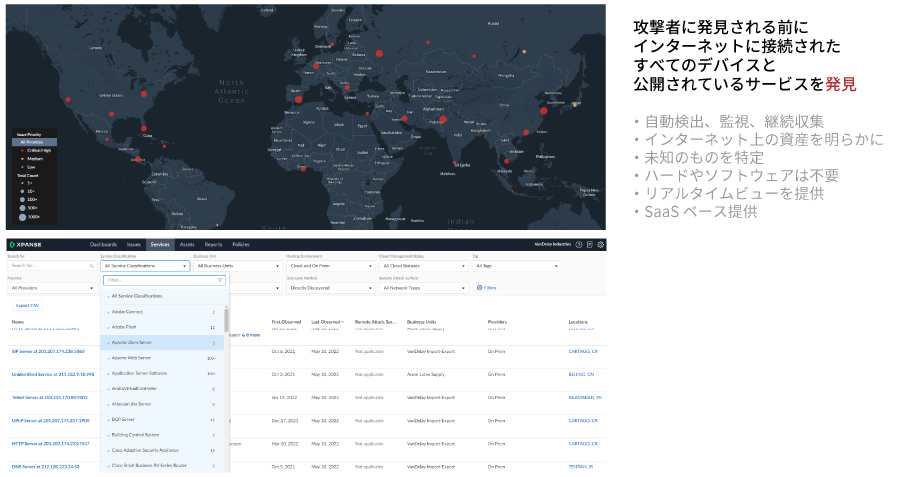
Task: Click the dropdown list scrollbar
Action: pyautogui.click(x=226, y=320)
